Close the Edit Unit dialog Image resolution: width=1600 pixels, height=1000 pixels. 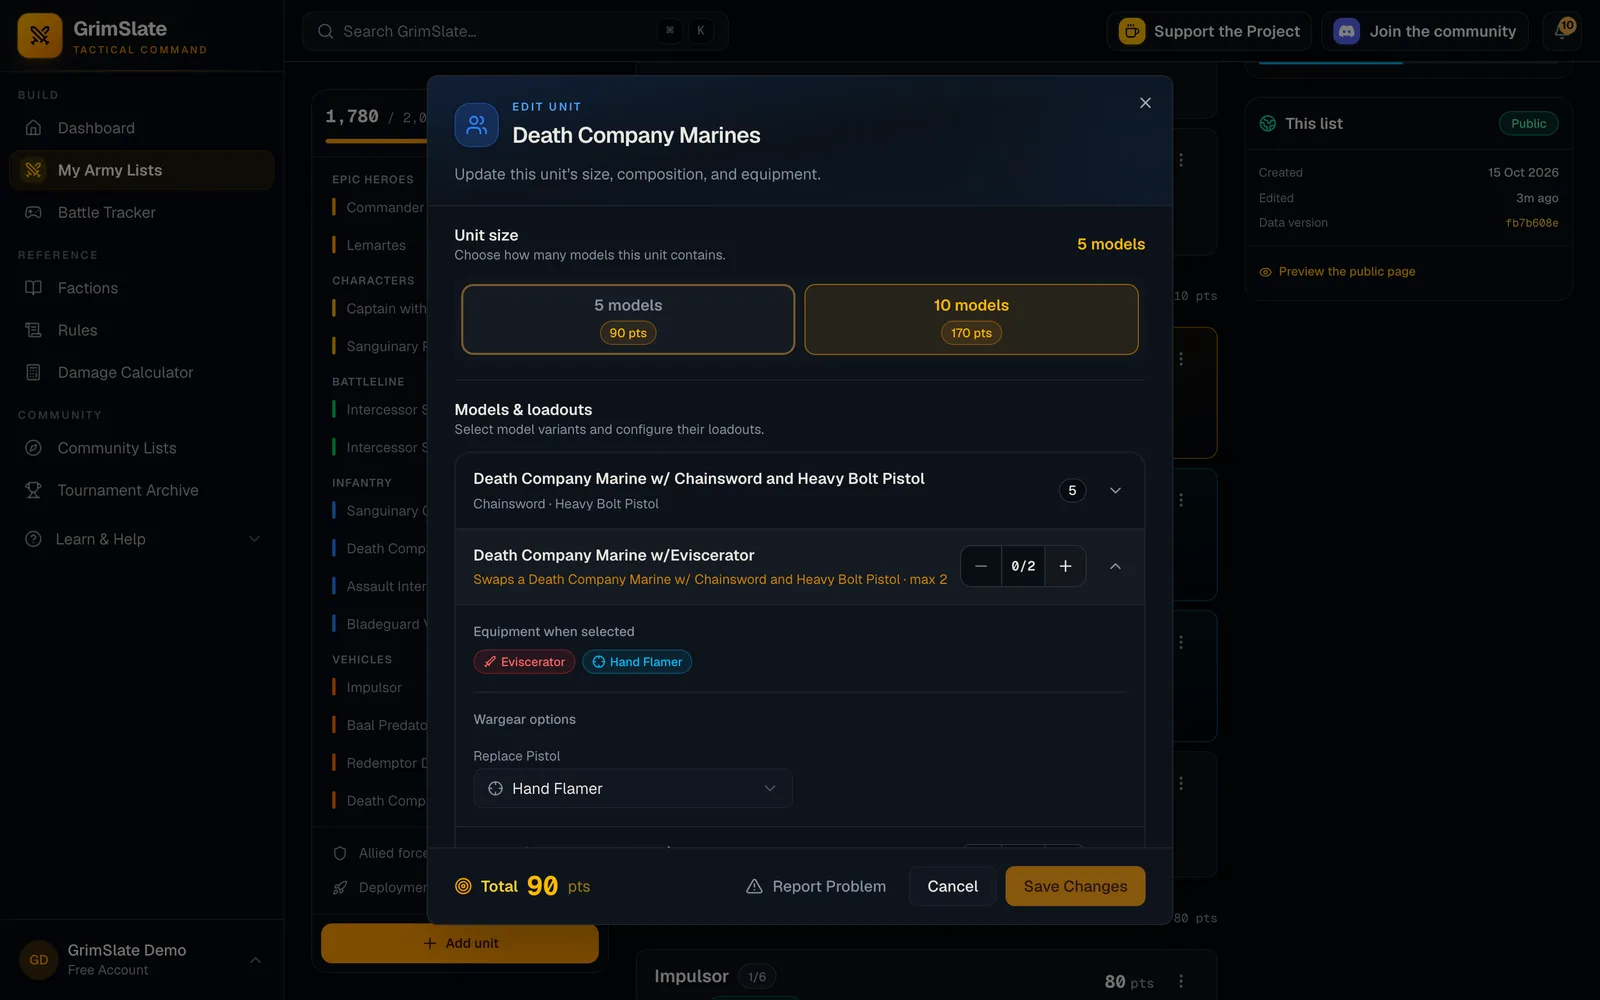1145,103
